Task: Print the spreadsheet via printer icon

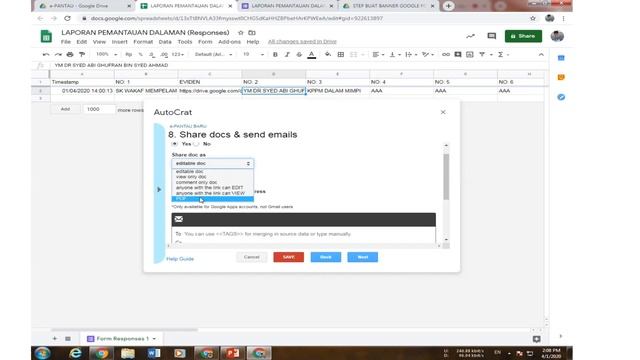Action: [70, 54]
